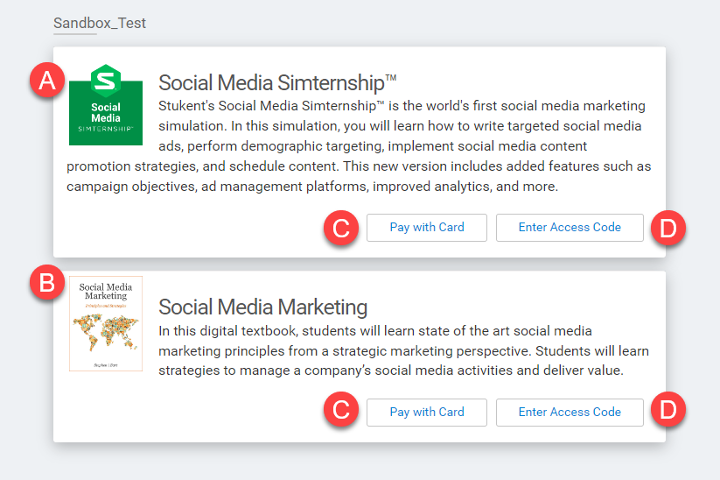Choose Enter Access Code for Social Media Marketing
720x480 pixels.
(x=569, y=412)
